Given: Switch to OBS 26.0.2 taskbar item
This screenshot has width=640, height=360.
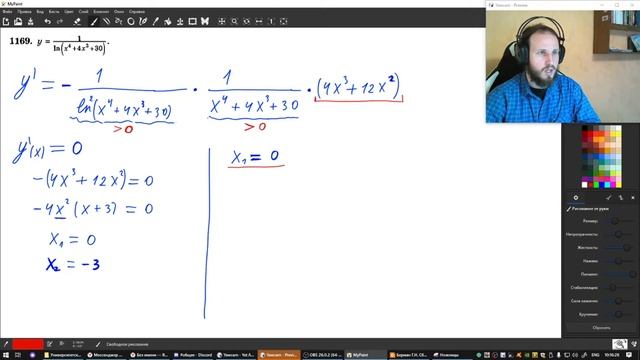Looking at the screenshot, I should (x=322, y=355).
